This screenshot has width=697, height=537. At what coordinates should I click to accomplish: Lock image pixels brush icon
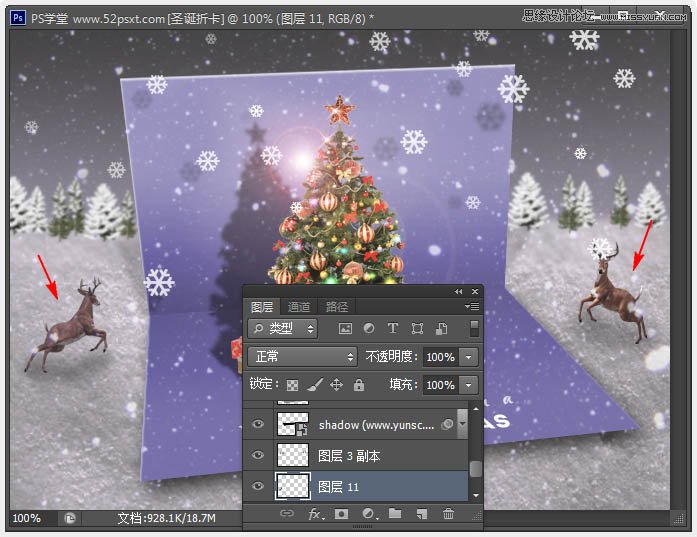tap(315, 385)
